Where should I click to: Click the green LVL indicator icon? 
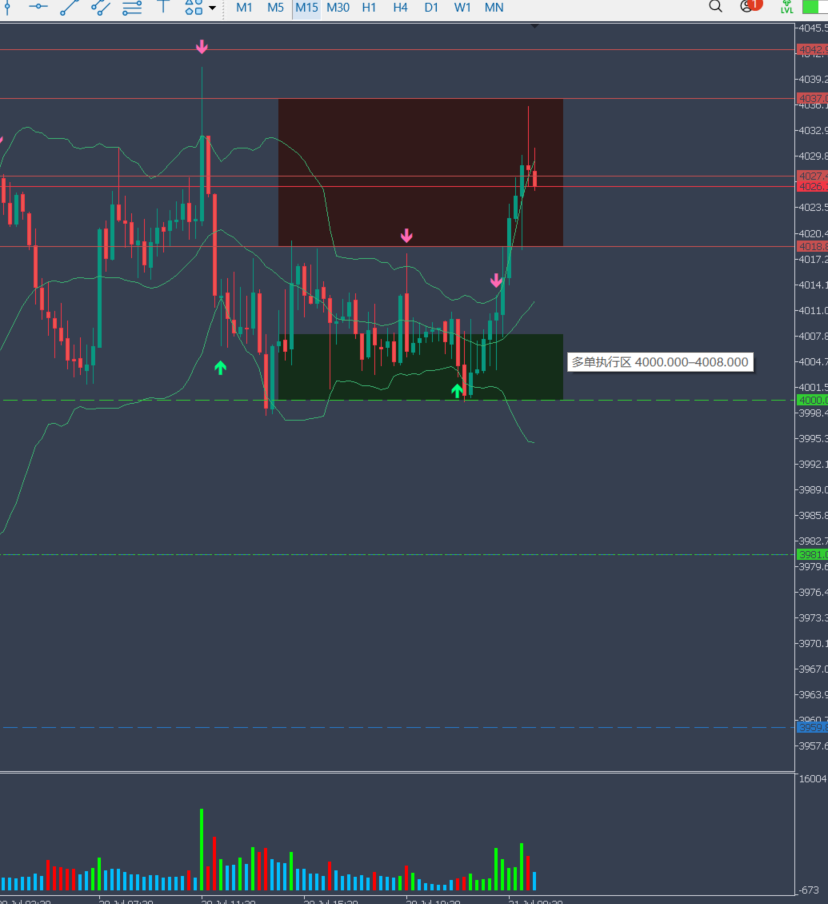pyautogui.click(x=786, y=7)
